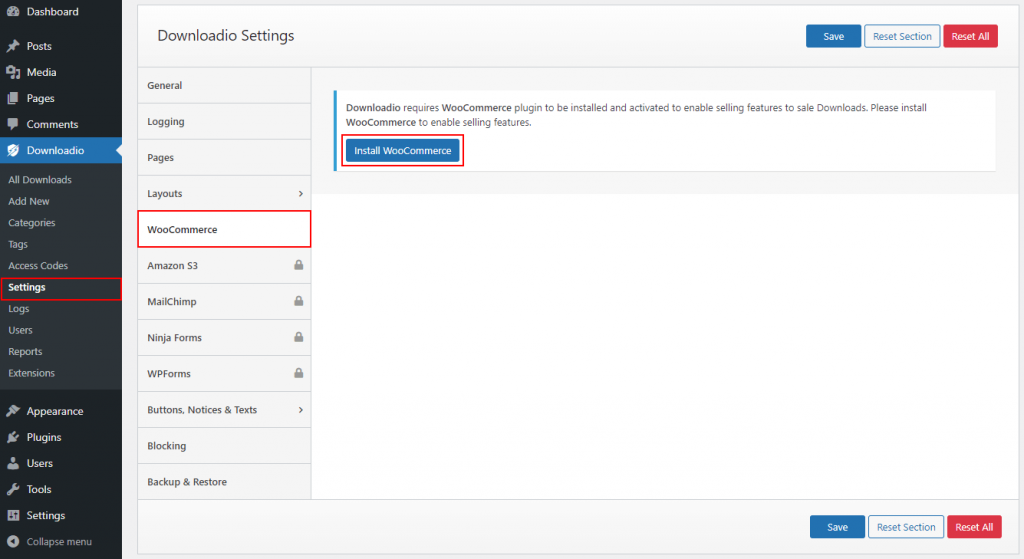Click the Dashboard menu label
The height and width of the screenshot is (559, 1024).
click(x=52, y=12)
